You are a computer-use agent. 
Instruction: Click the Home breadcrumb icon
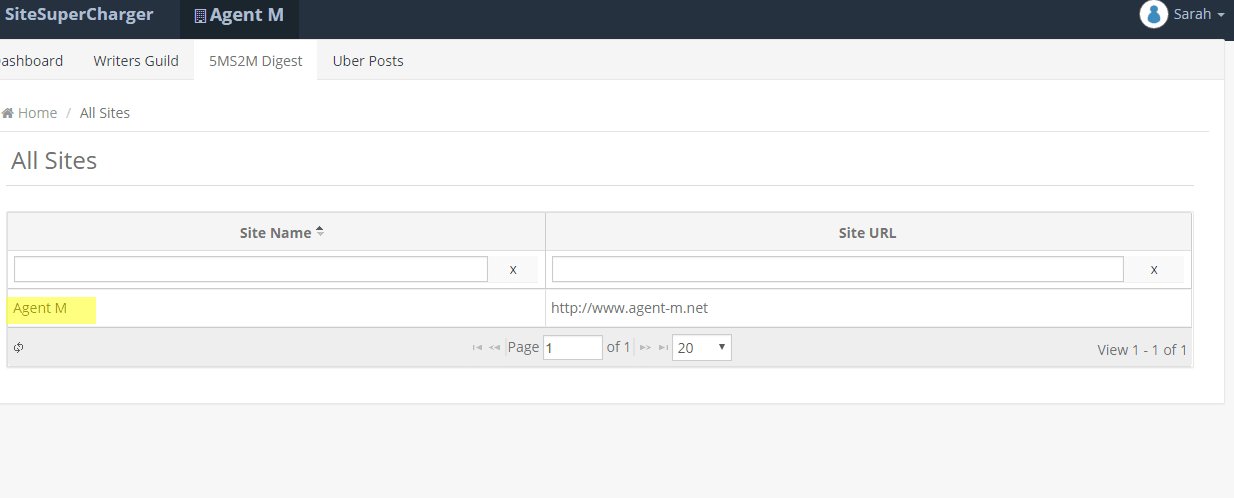[7, 113]
